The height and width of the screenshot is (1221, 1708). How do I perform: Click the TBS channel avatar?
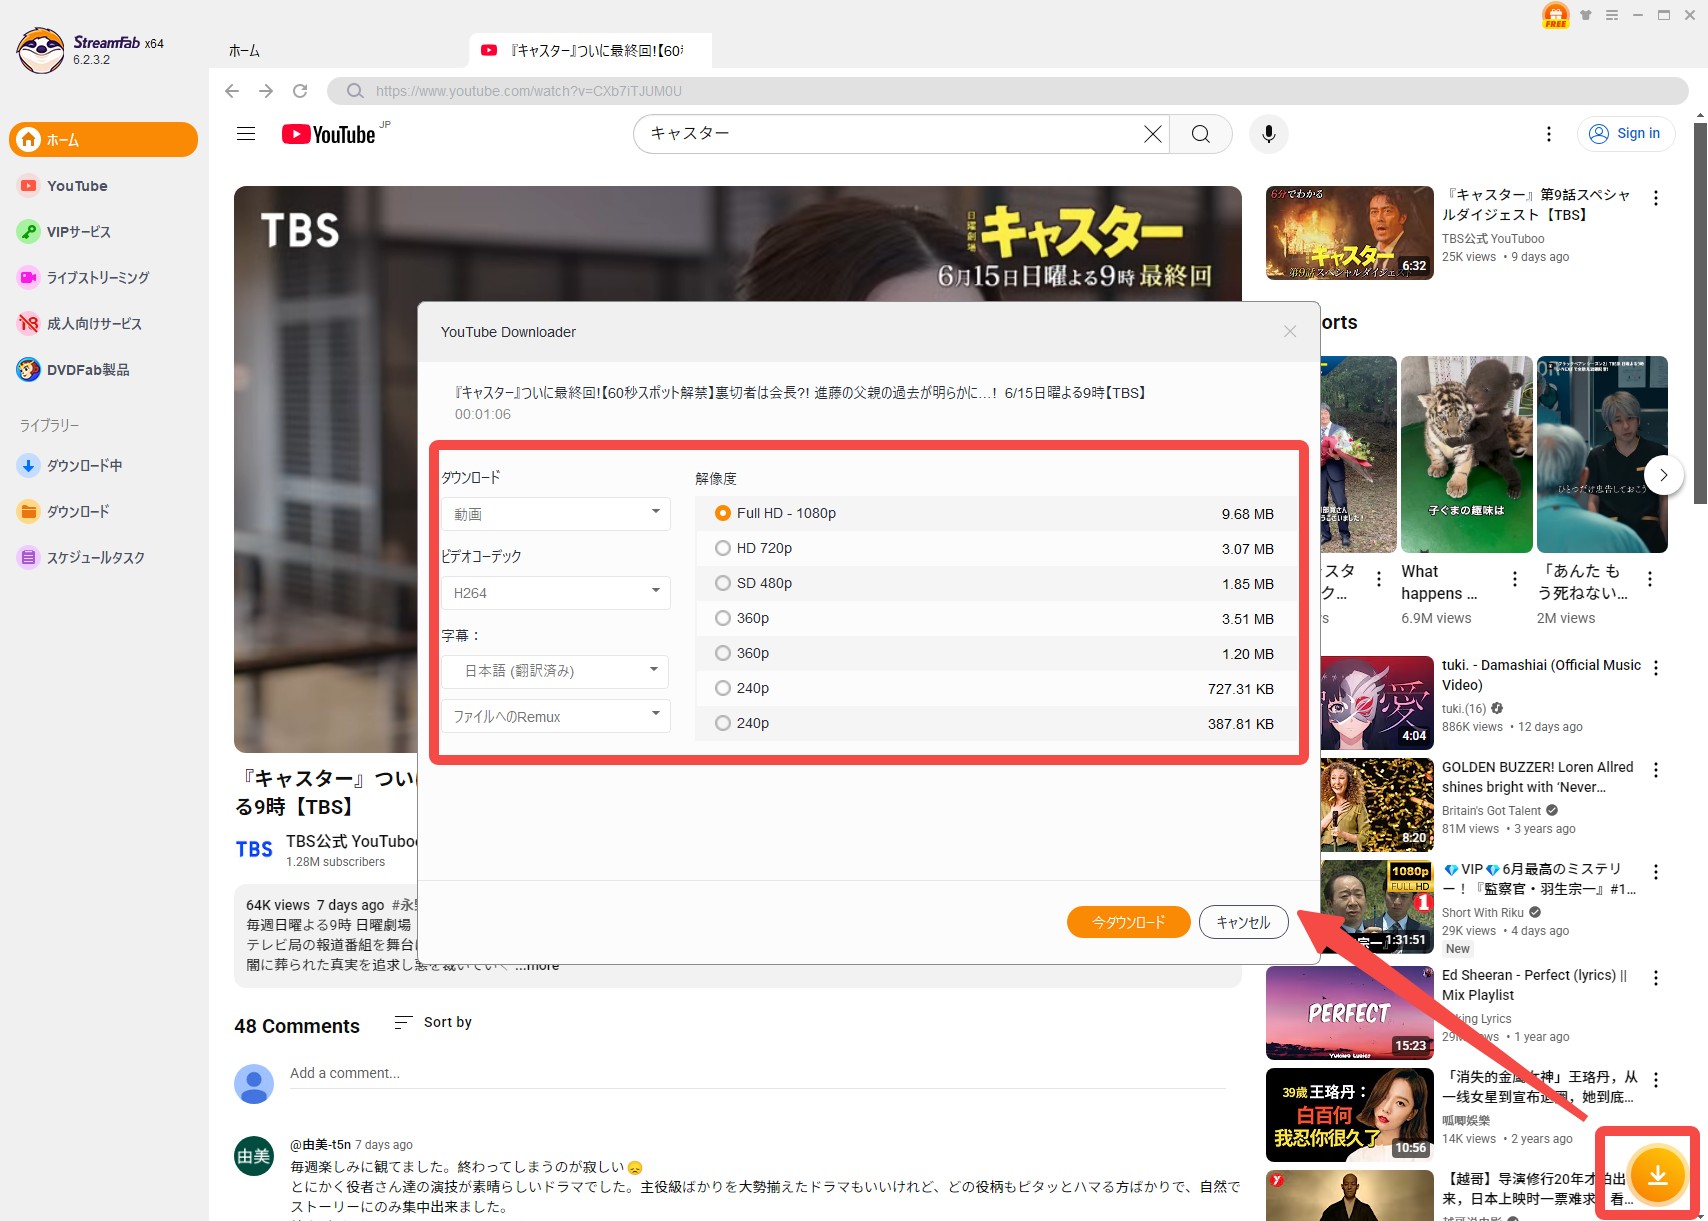click(254, 850)
